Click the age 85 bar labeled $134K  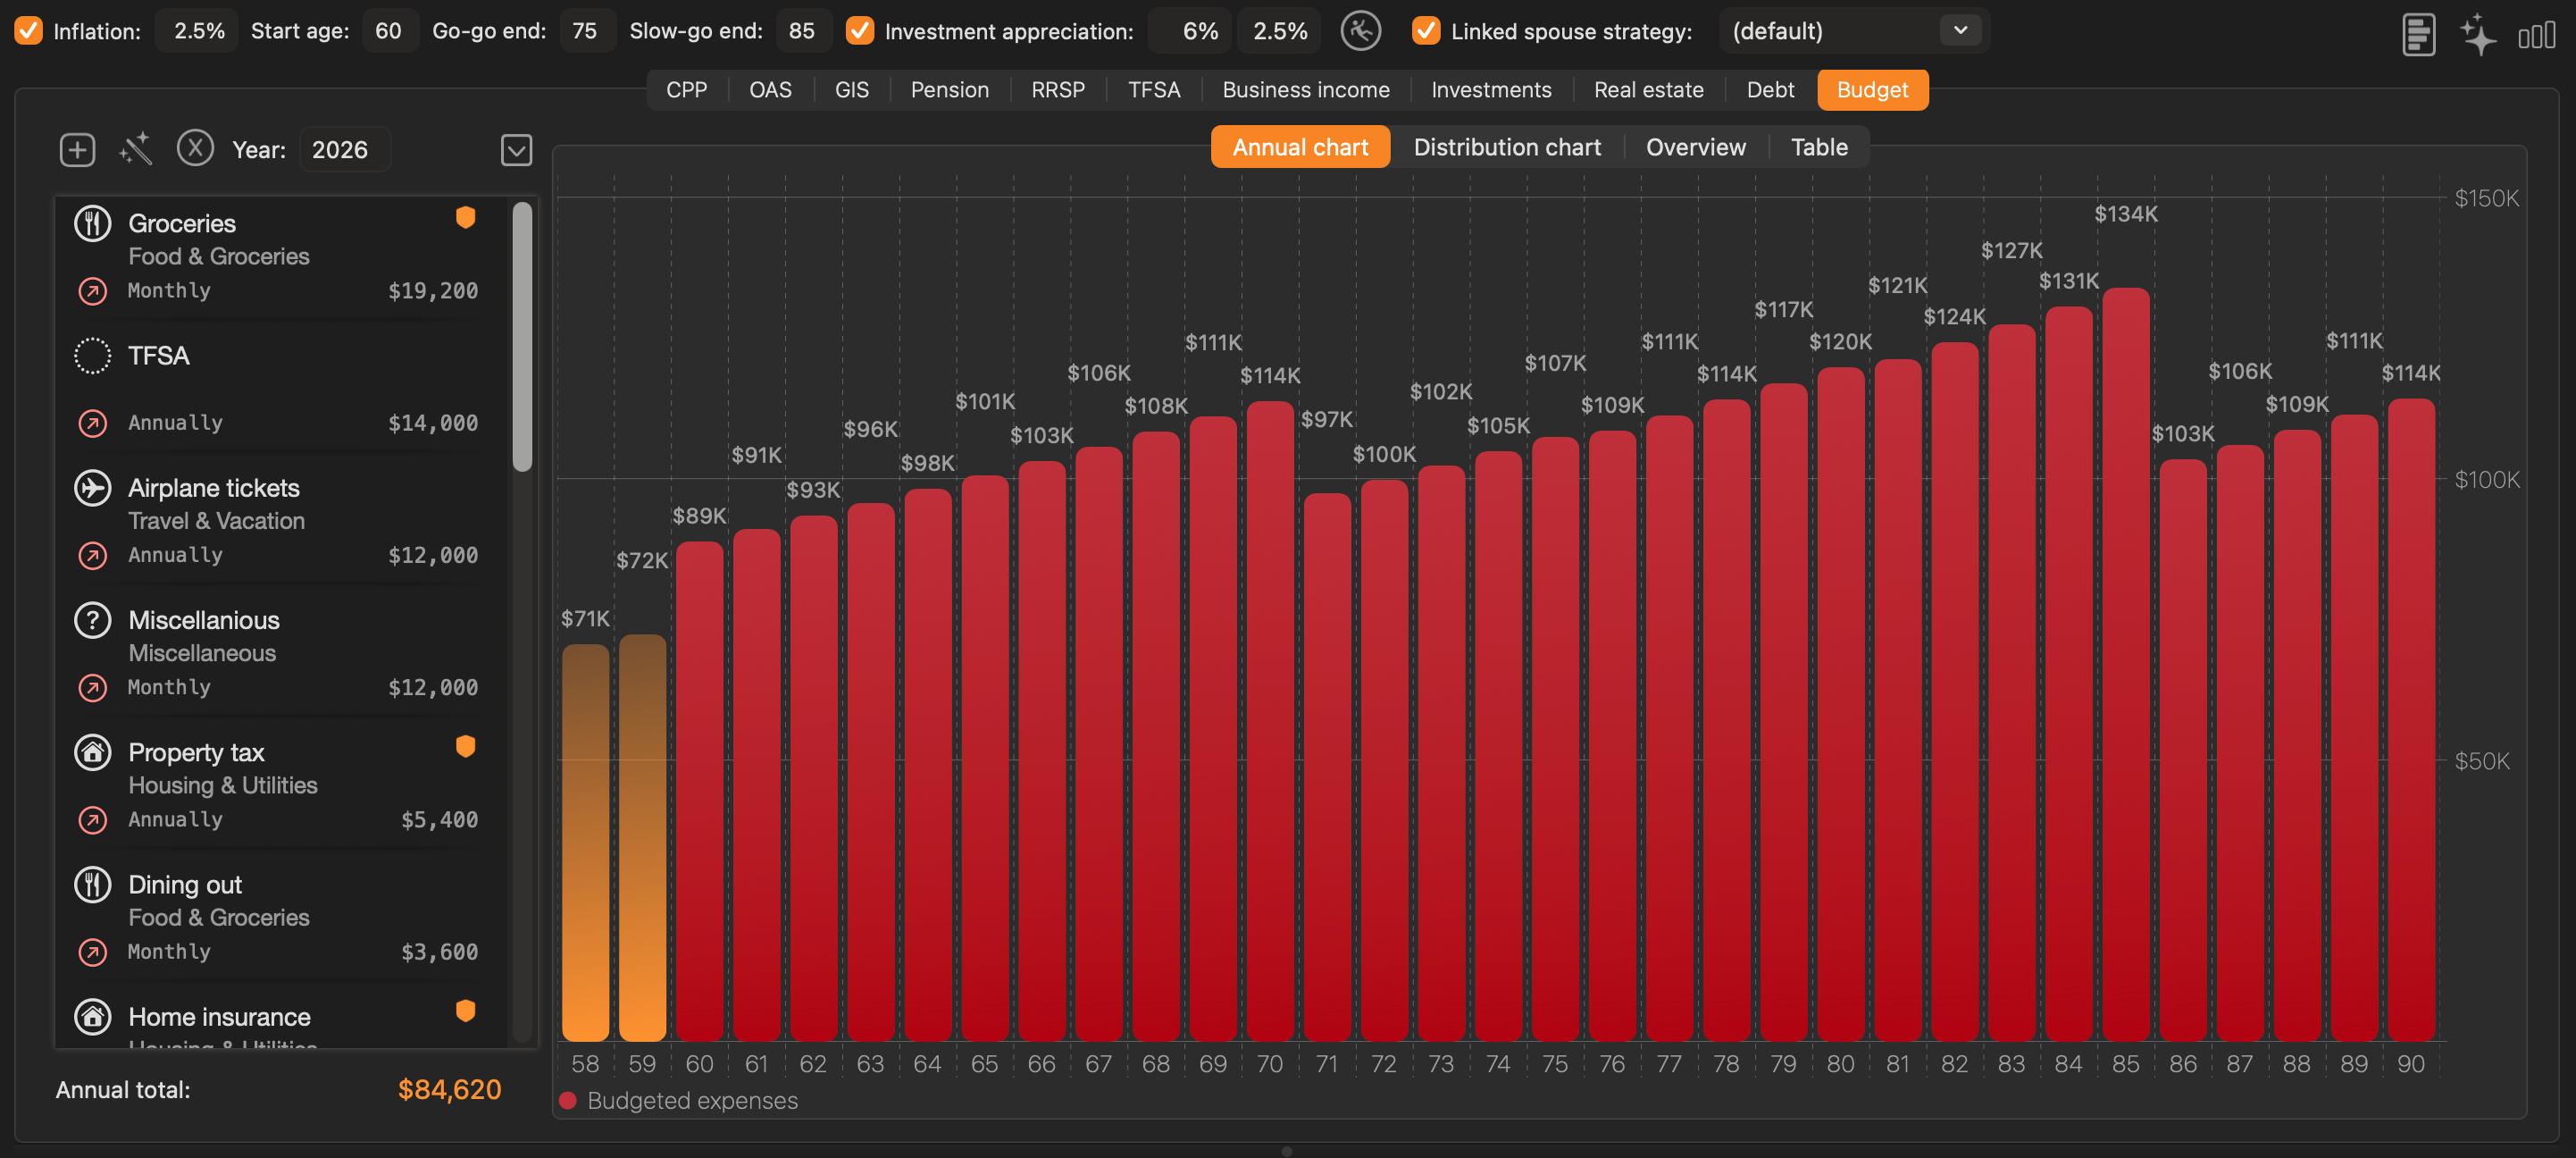tap(2125, 664)
